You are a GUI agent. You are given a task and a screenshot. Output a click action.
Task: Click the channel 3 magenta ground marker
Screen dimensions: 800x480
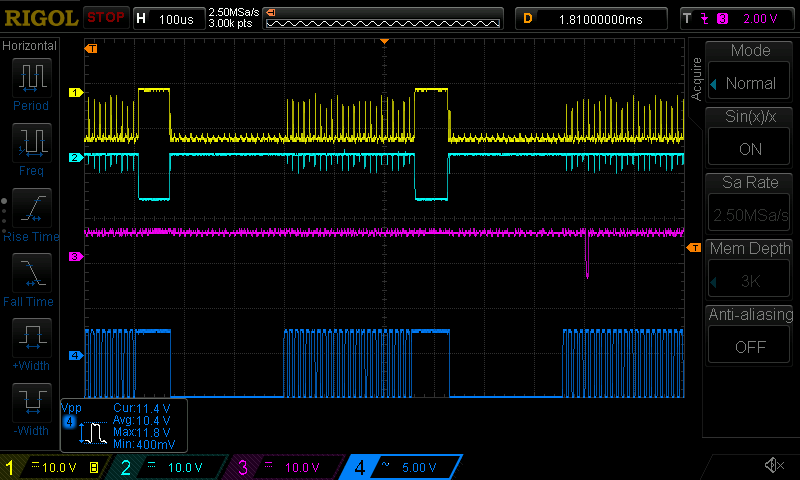click(x=76, y=256)
